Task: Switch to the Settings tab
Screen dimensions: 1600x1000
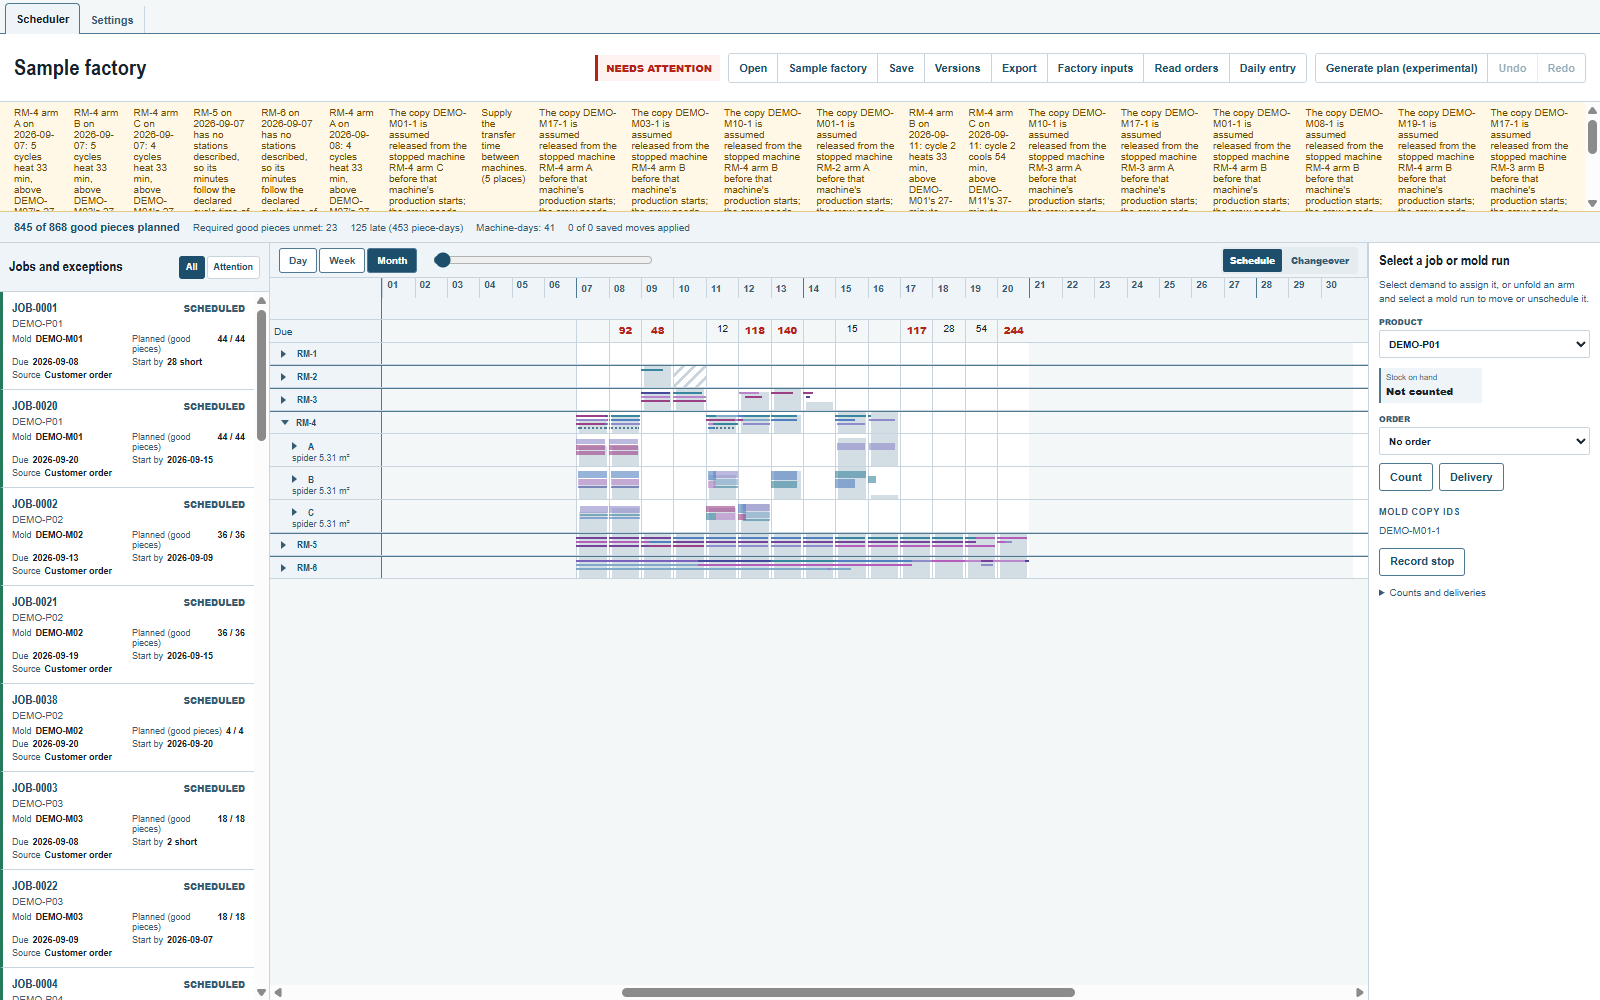Action: click(x=112, y=20)
